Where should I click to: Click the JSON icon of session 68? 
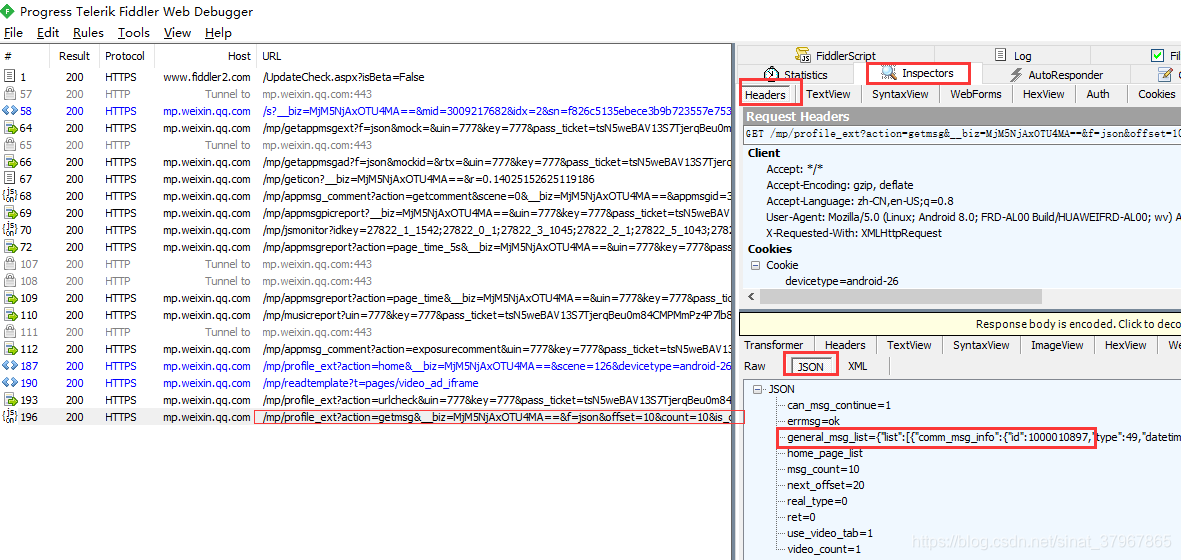tap(10, 196)
